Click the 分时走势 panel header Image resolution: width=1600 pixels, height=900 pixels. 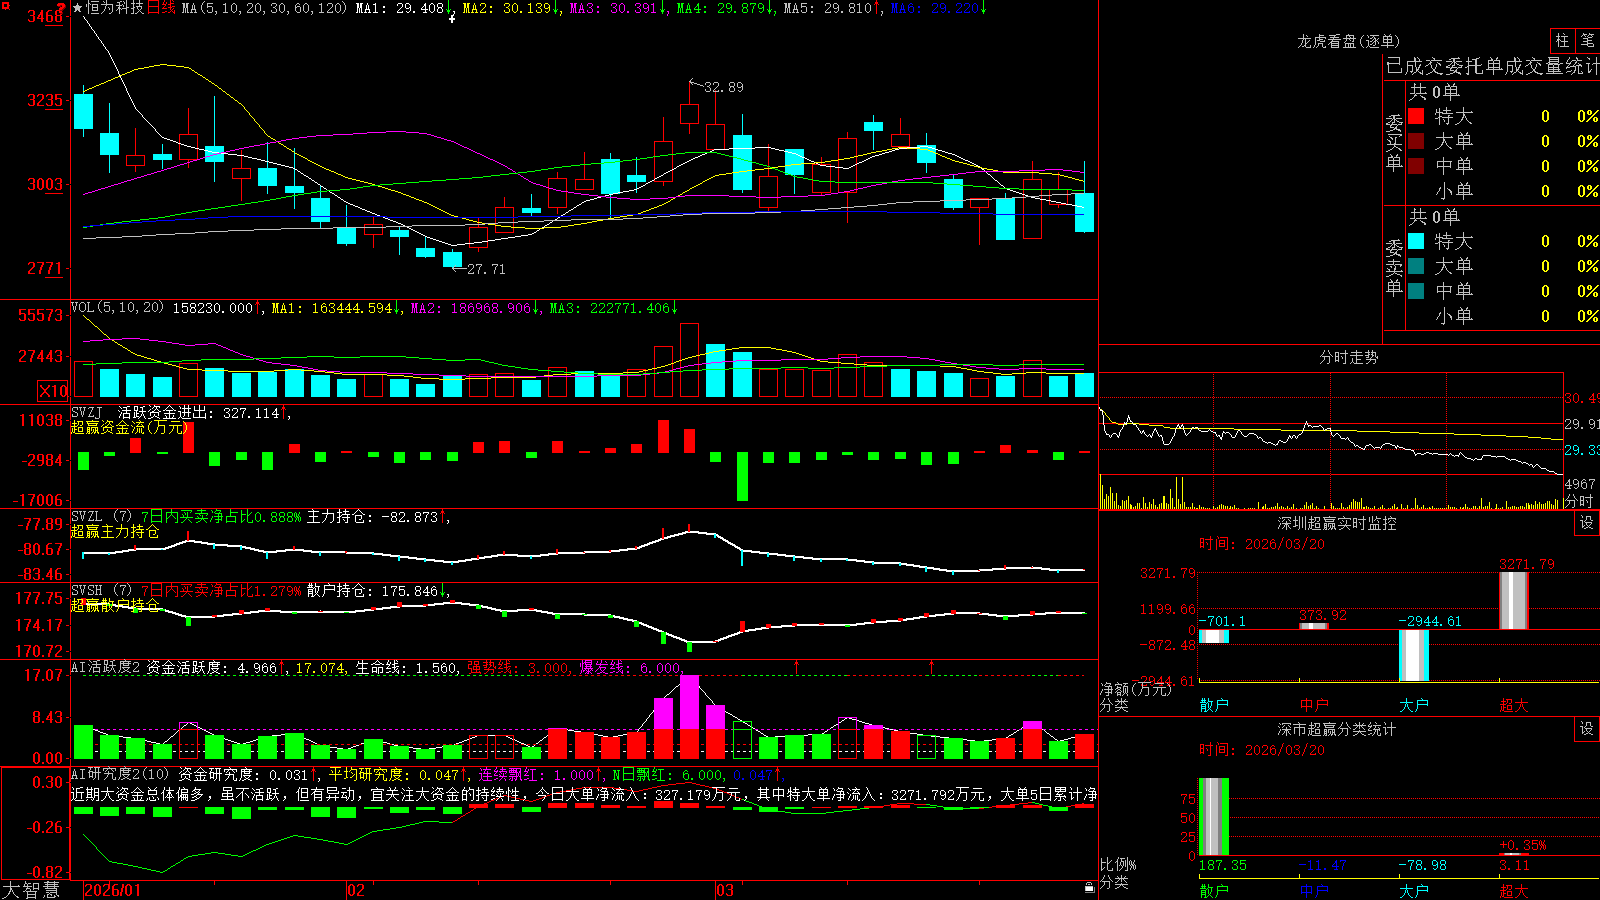pos(1348,357)
